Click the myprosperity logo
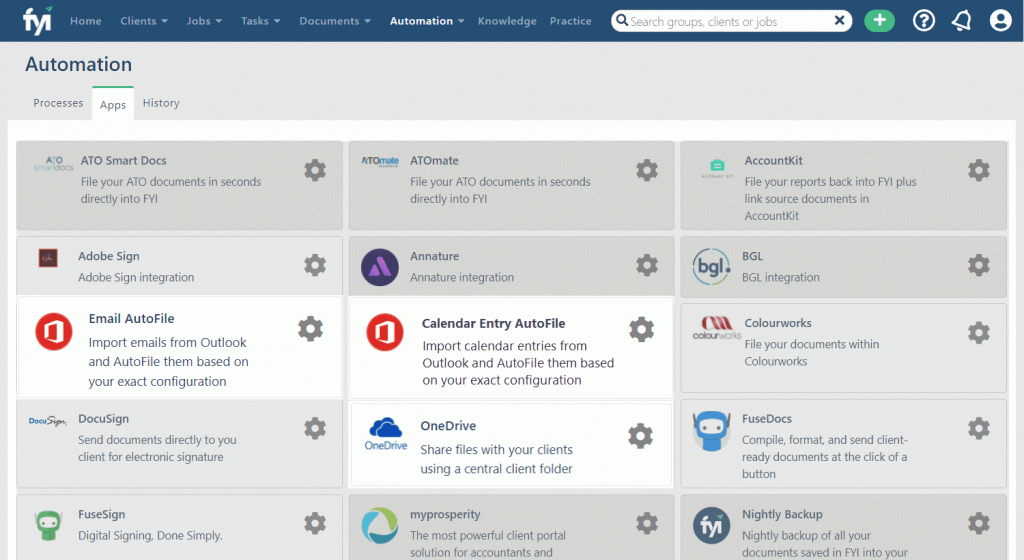Viewport: 1024px width, 560px height. 379,525
